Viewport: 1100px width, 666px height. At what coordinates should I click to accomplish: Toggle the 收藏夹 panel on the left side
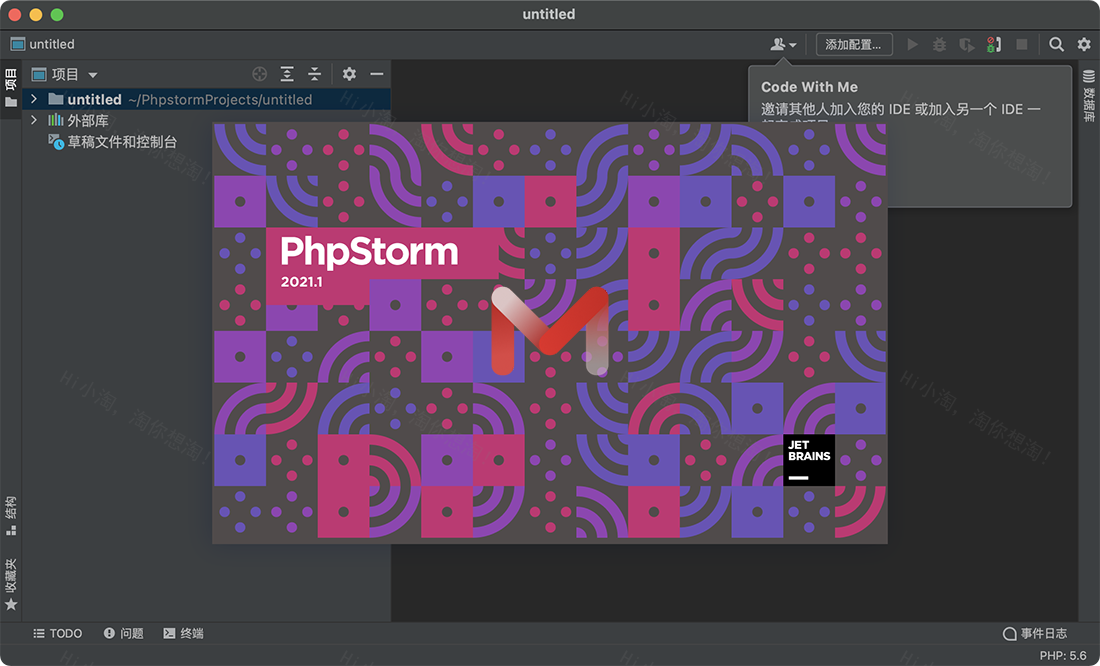coord(11,578)
